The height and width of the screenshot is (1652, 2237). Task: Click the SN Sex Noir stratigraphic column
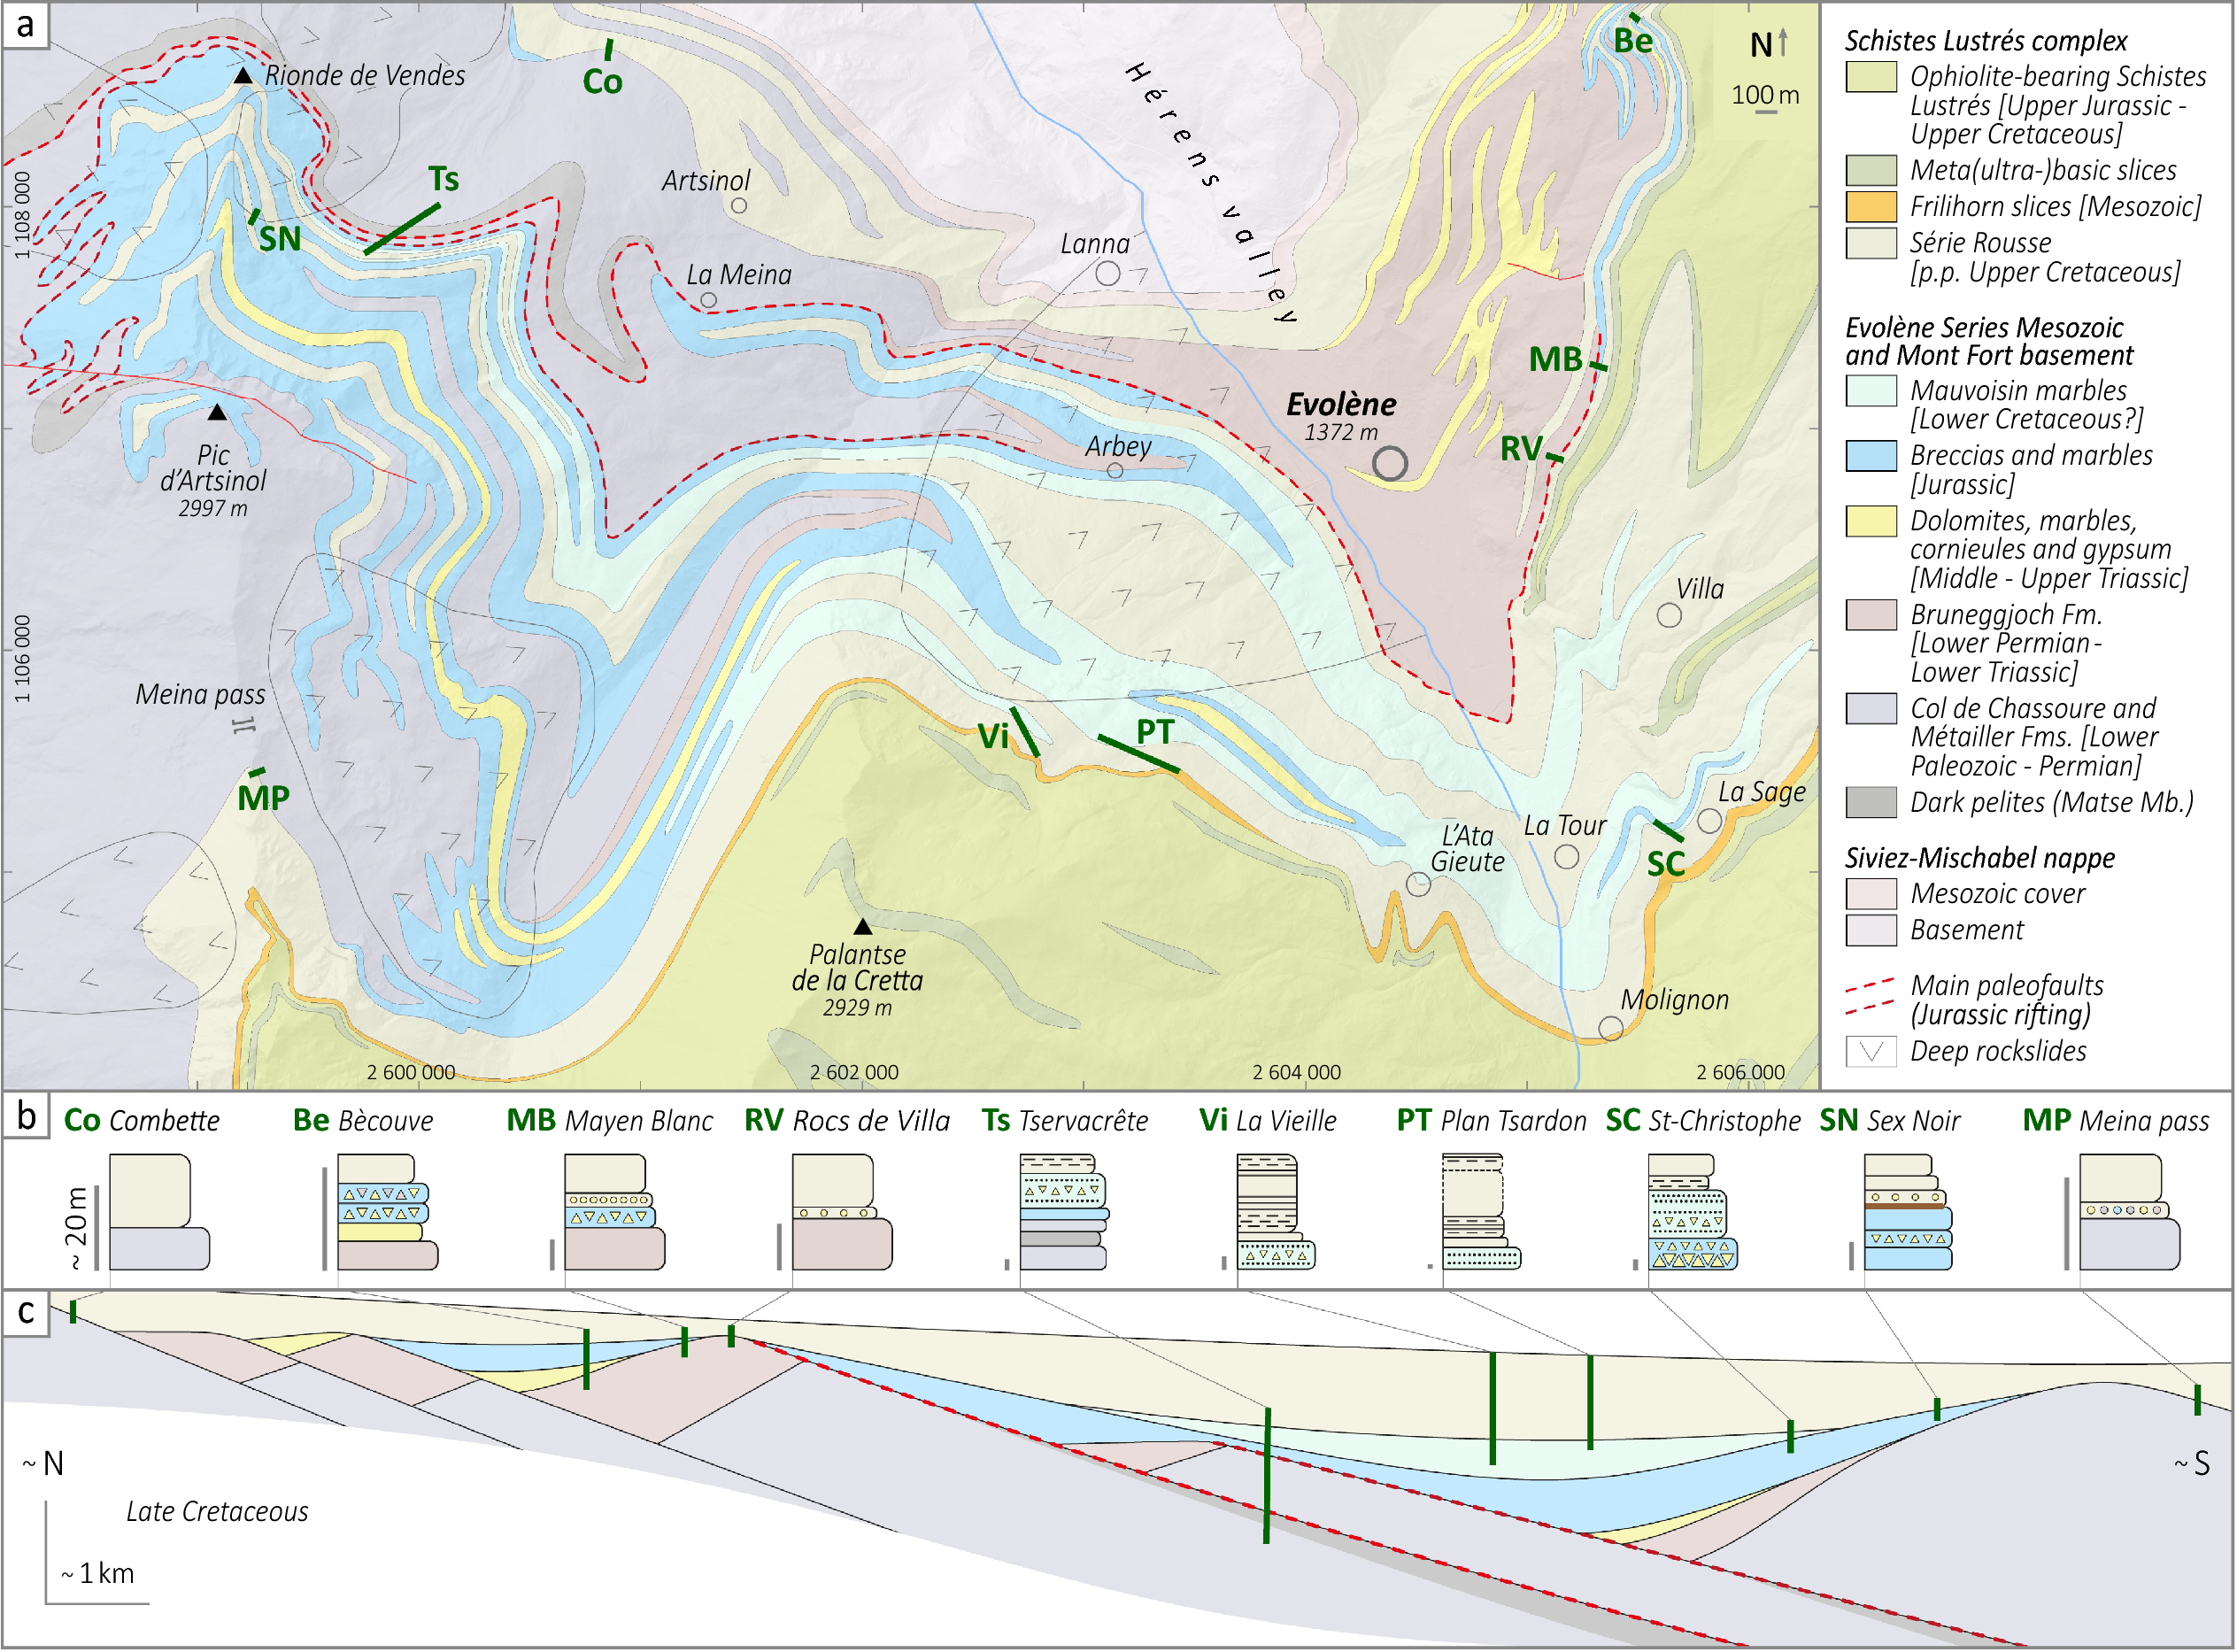point(1908,1212)
